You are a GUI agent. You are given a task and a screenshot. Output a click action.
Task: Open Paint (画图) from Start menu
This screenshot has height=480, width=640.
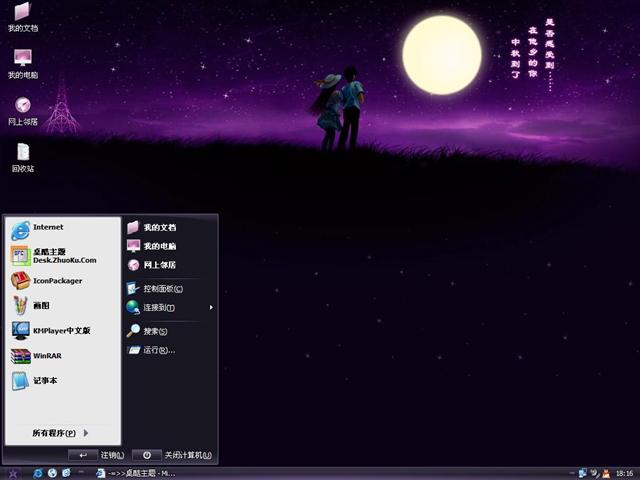(x=63, y=305)
